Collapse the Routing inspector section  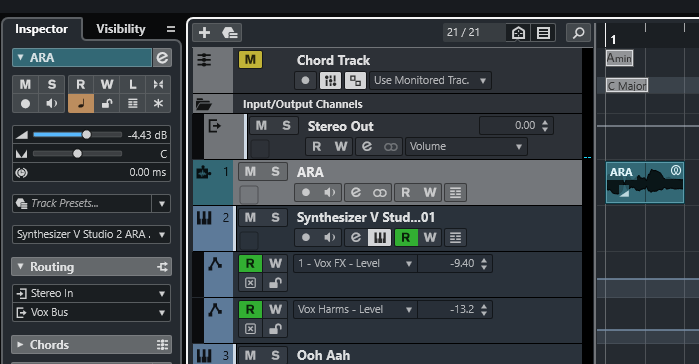tap(20, 267)
